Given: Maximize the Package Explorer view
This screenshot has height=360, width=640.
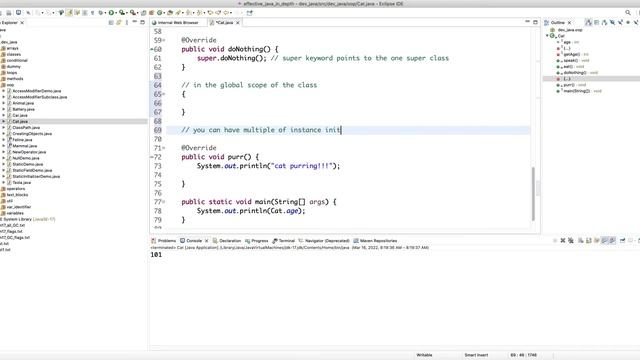Looking at the screenshot, I should (142, 22).
